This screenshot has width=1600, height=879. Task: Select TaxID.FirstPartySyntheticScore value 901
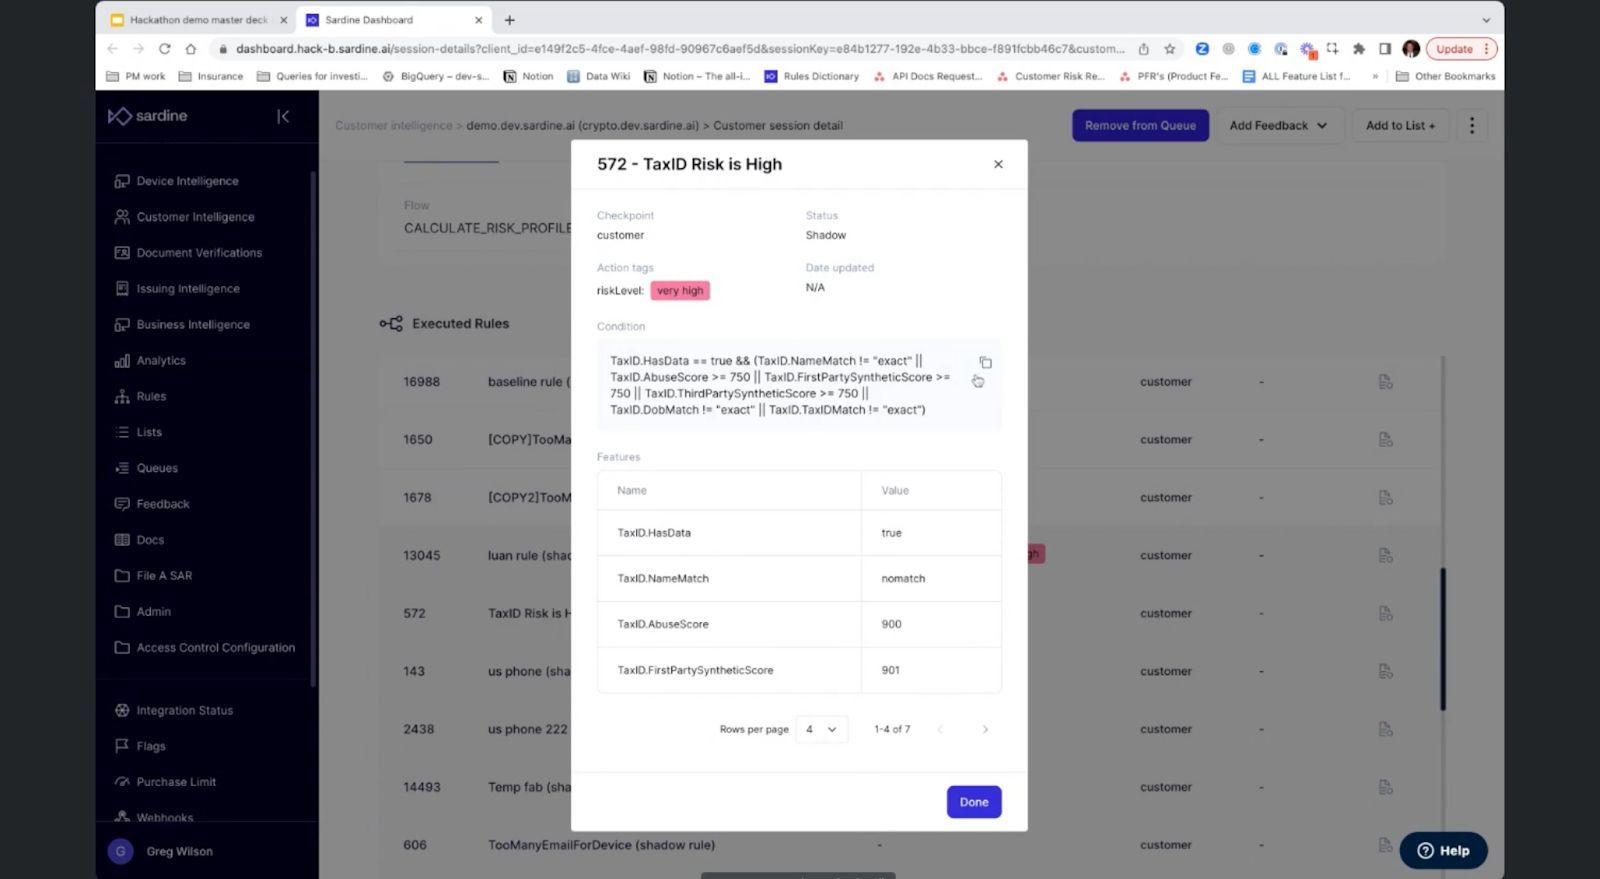coord(890,670)
